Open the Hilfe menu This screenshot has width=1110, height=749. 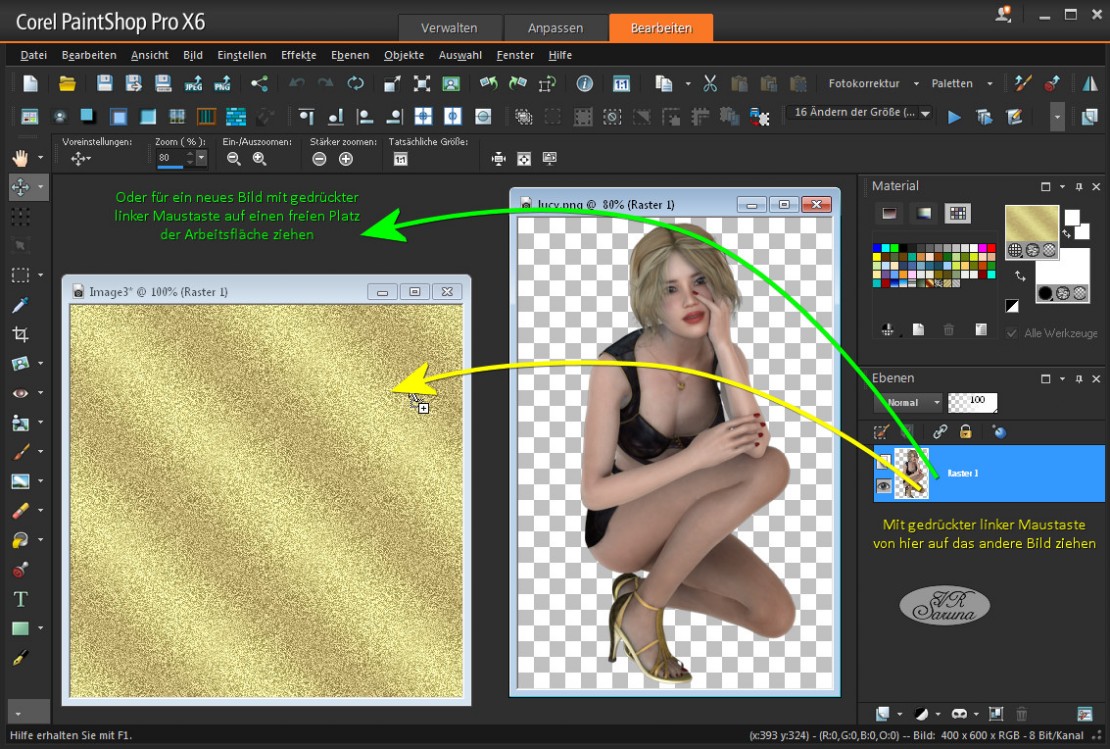pos(559,55)
